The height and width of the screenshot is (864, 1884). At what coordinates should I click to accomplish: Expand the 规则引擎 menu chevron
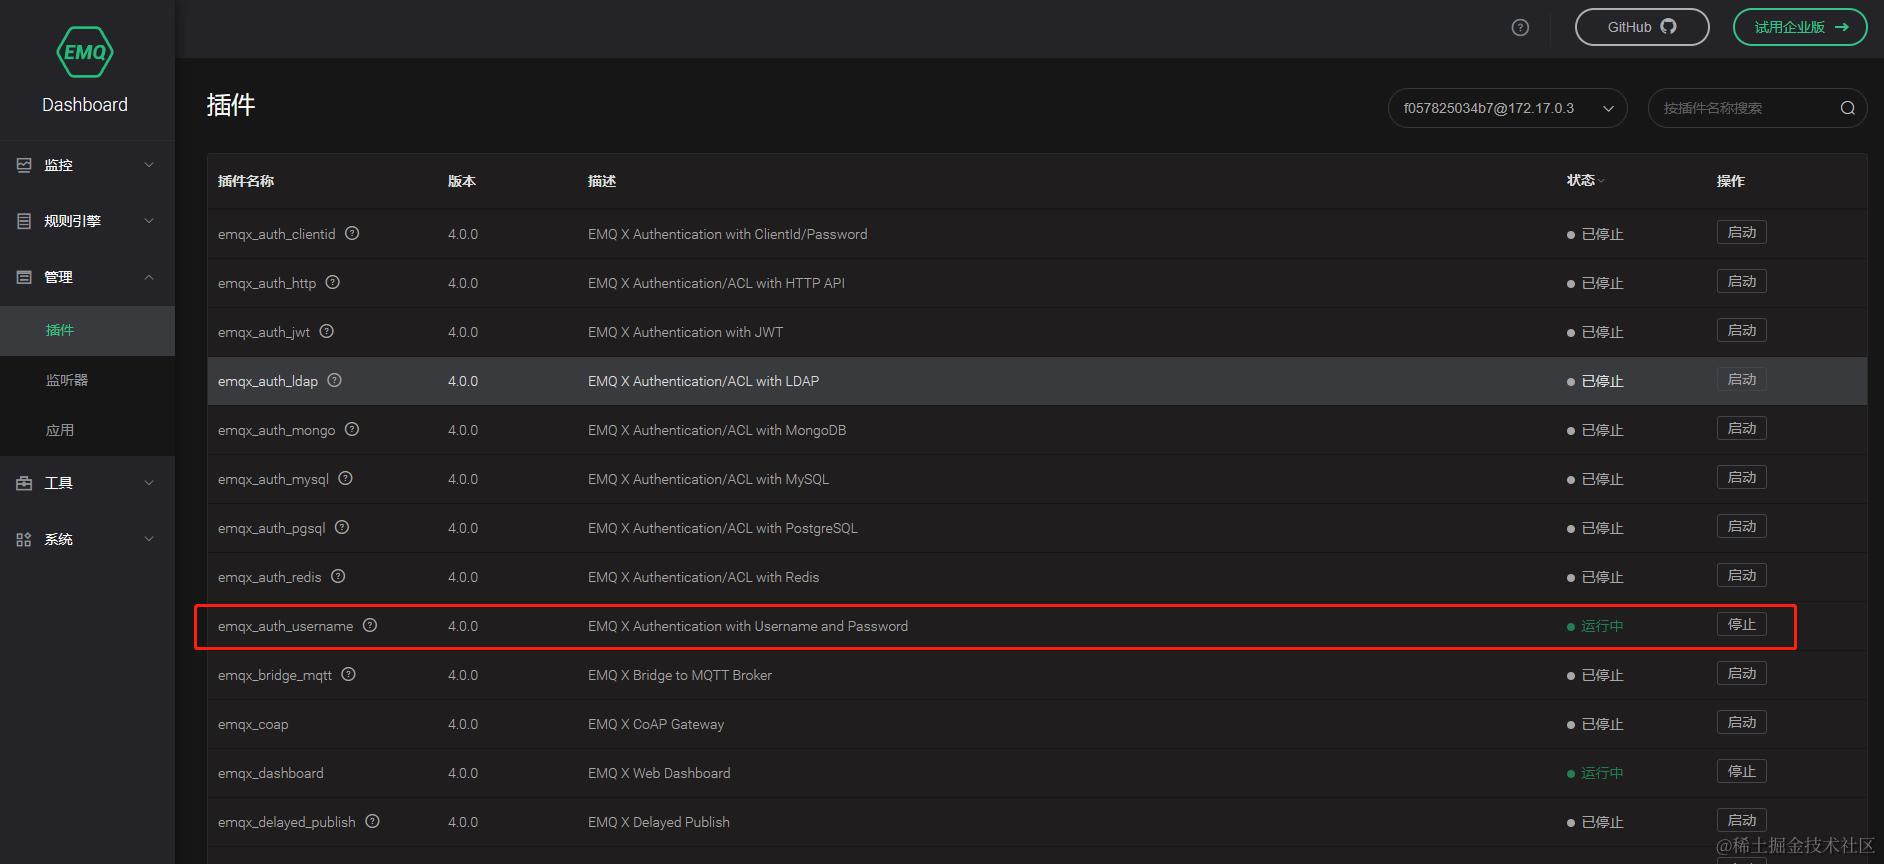pos(149,221)
